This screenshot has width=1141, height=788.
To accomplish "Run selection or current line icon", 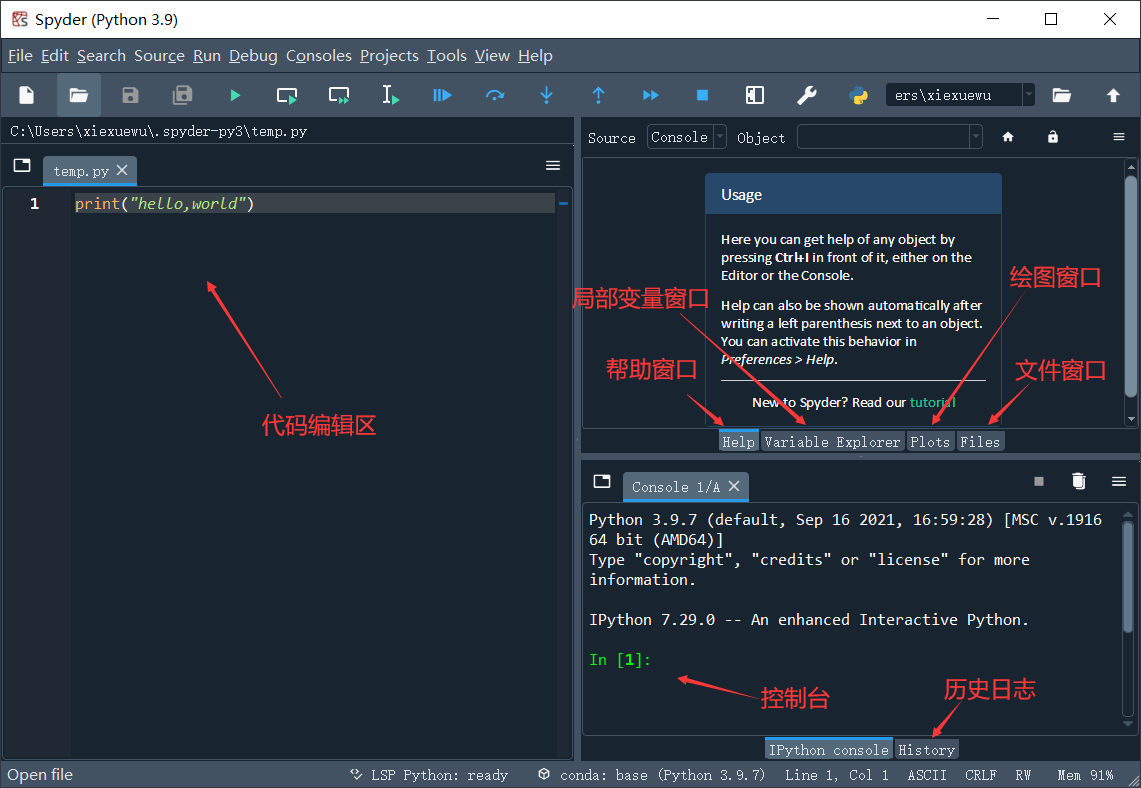I will (391, 95).
